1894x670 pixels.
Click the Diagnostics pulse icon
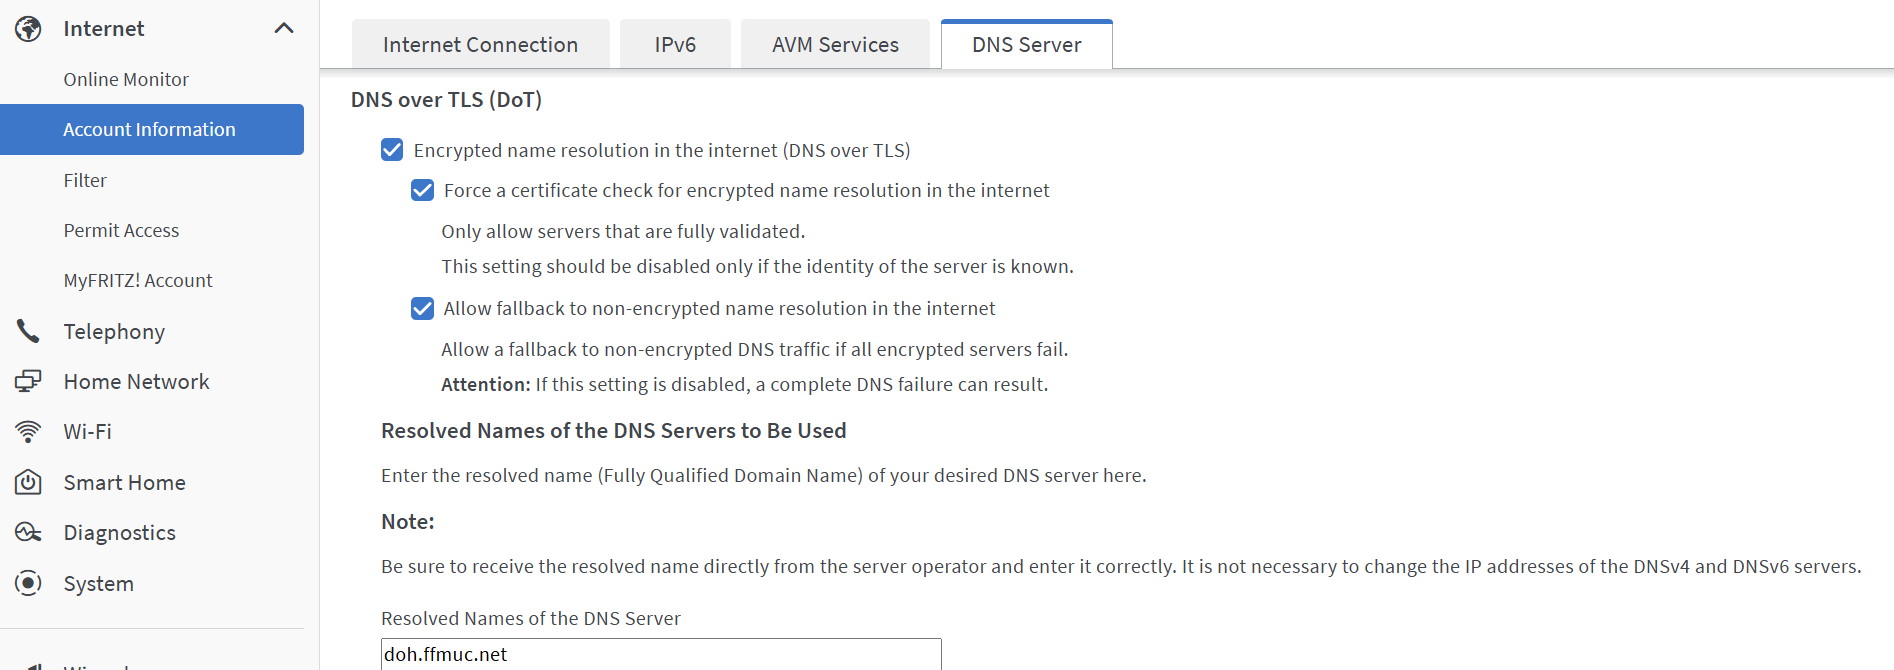pos(28,532)
